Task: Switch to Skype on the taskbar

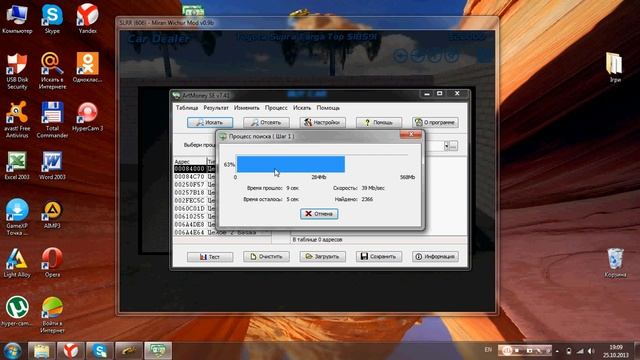Action: pyautogui.click(x=100, y=351)
